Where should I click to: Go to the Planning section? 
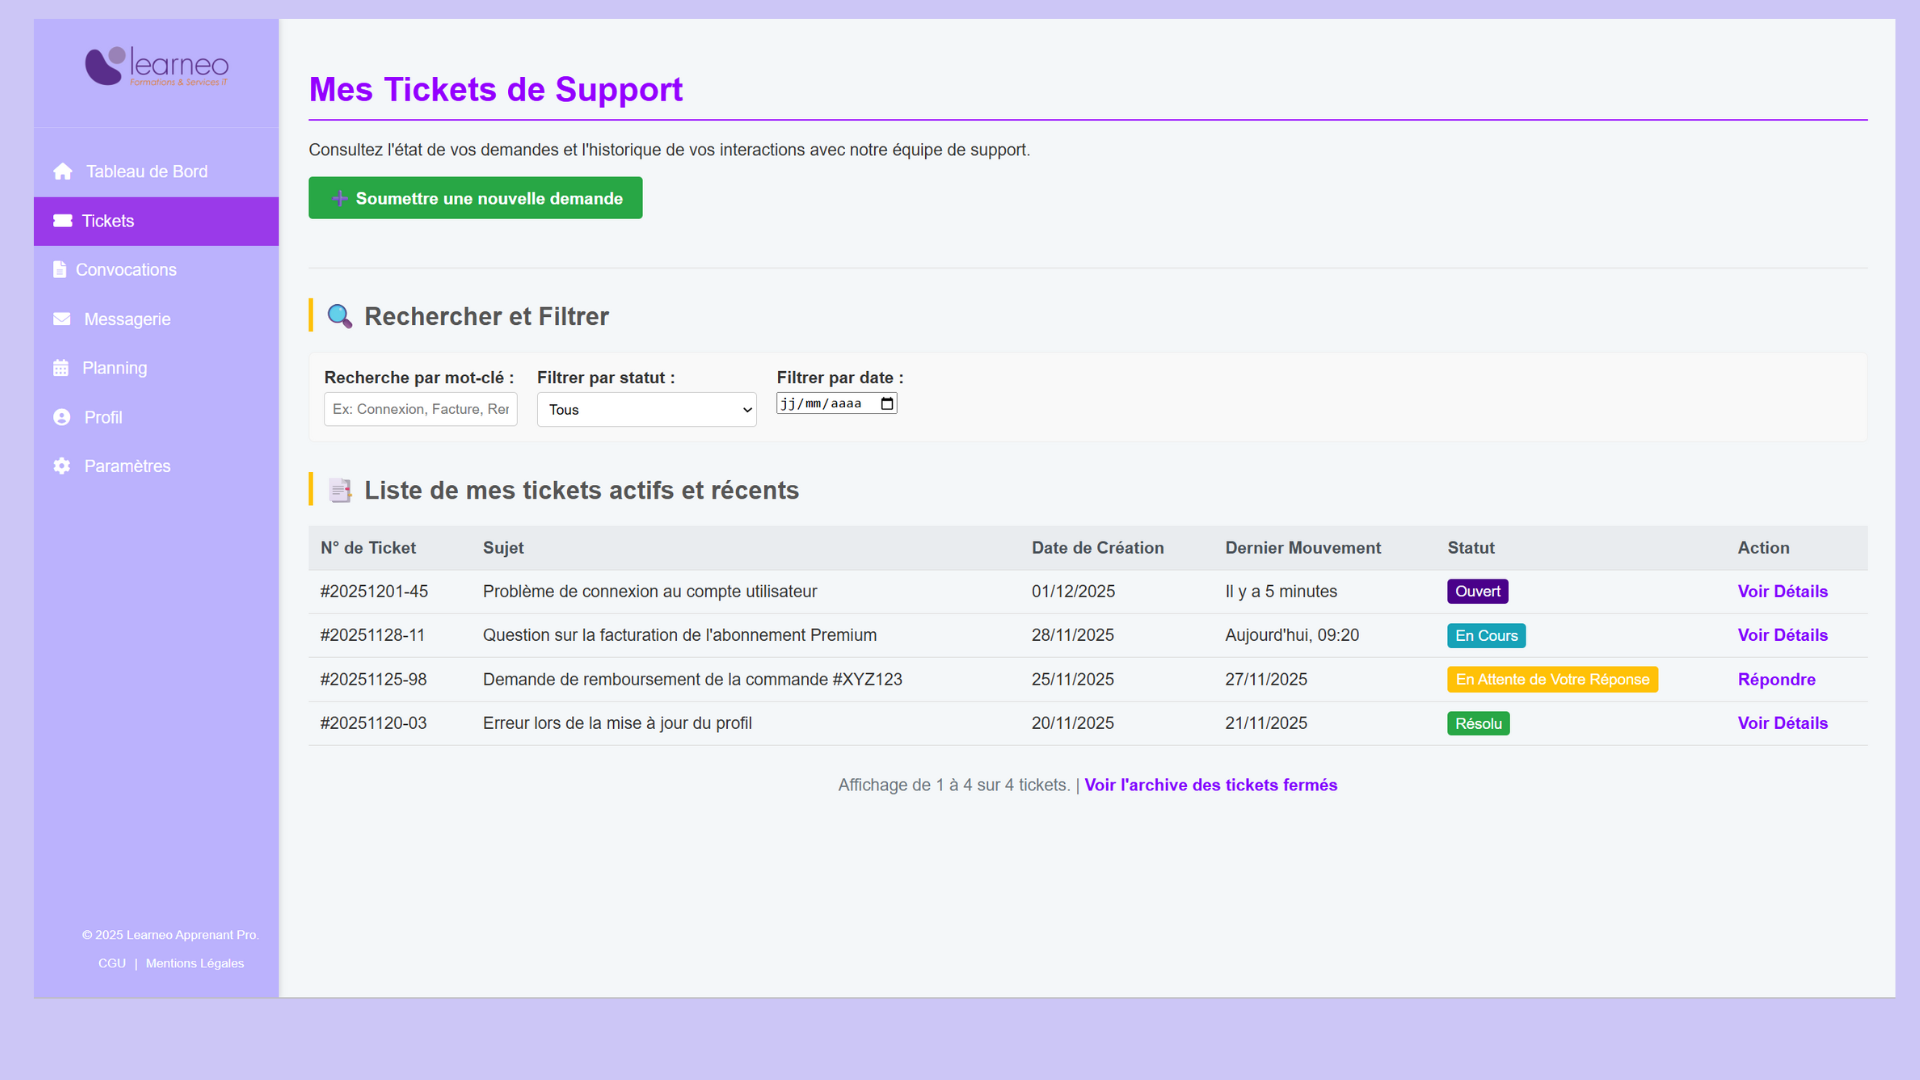(x=114, y=368)
